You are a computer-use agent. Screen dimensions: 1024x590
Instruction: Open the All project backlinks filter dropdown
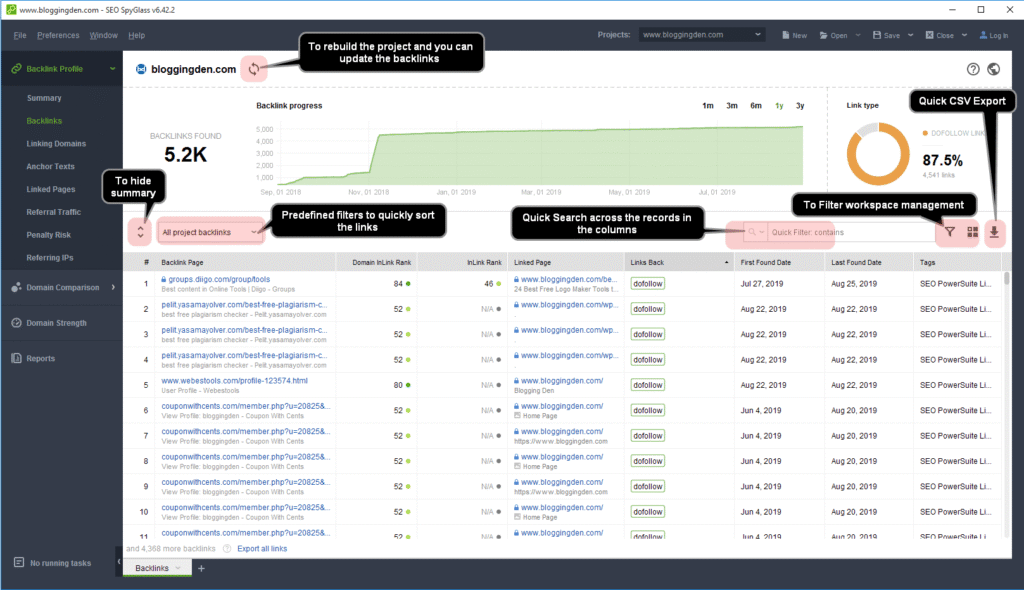[210, 231]
